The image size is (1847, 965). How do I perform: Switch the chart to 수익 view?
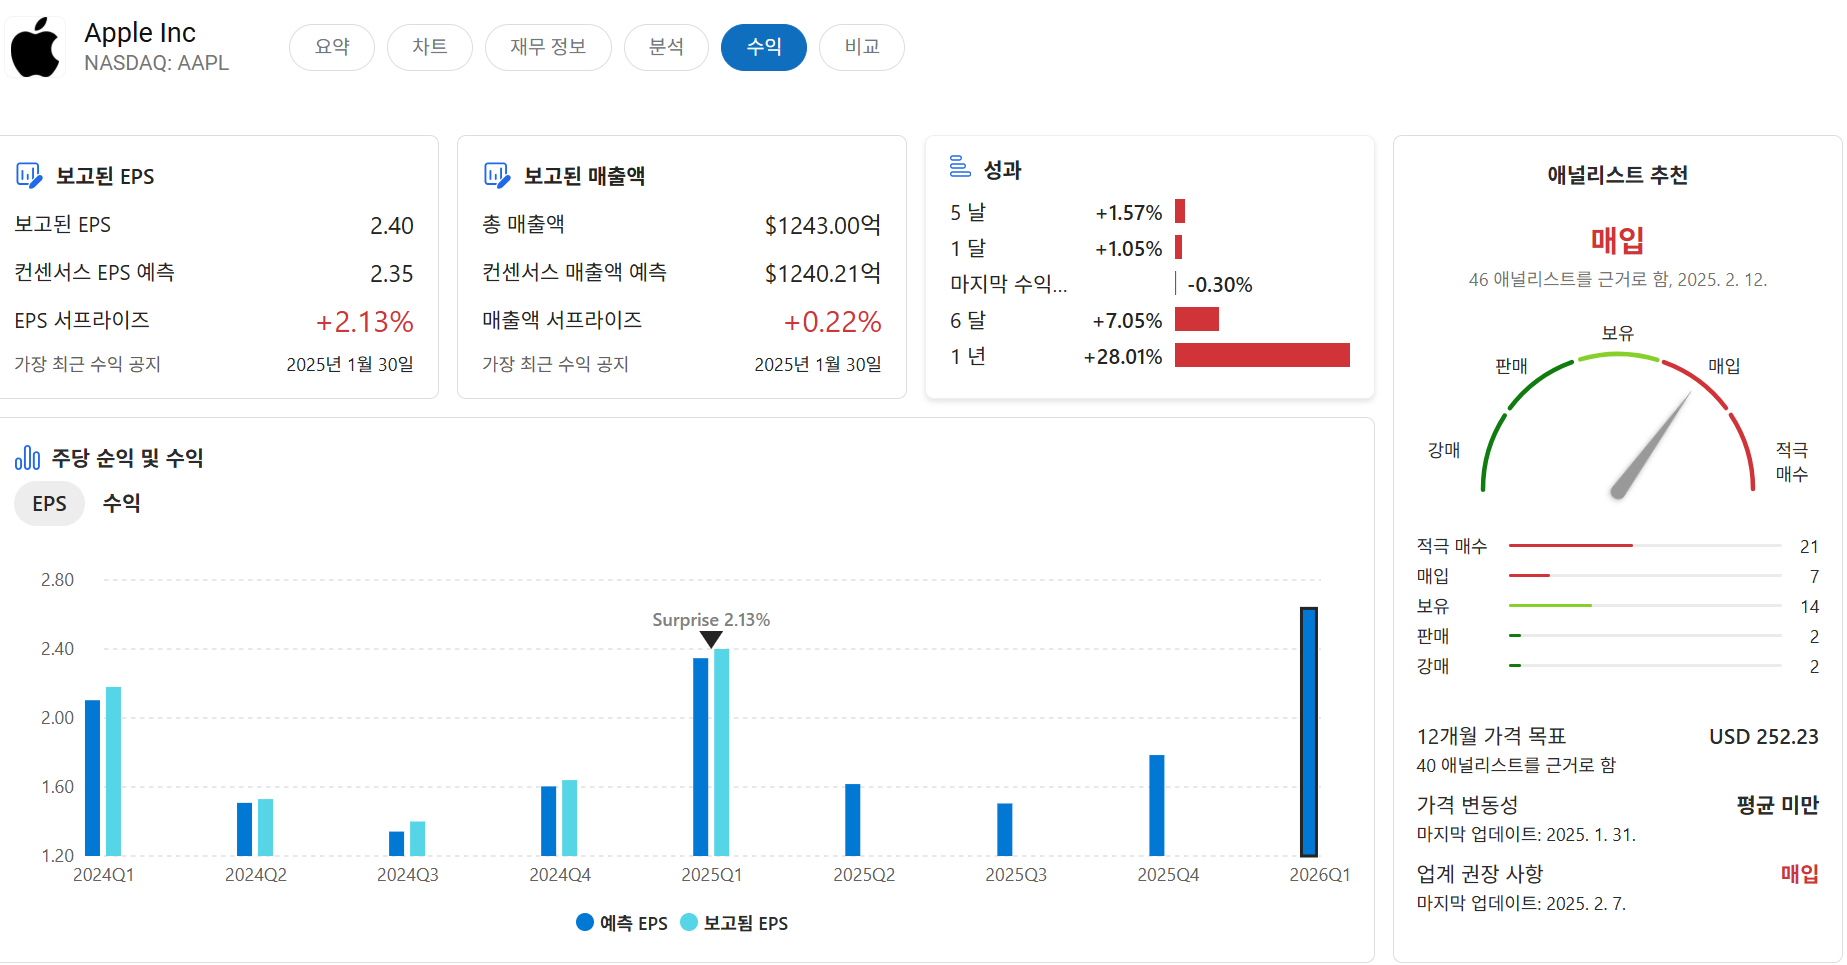click(122, 504)
